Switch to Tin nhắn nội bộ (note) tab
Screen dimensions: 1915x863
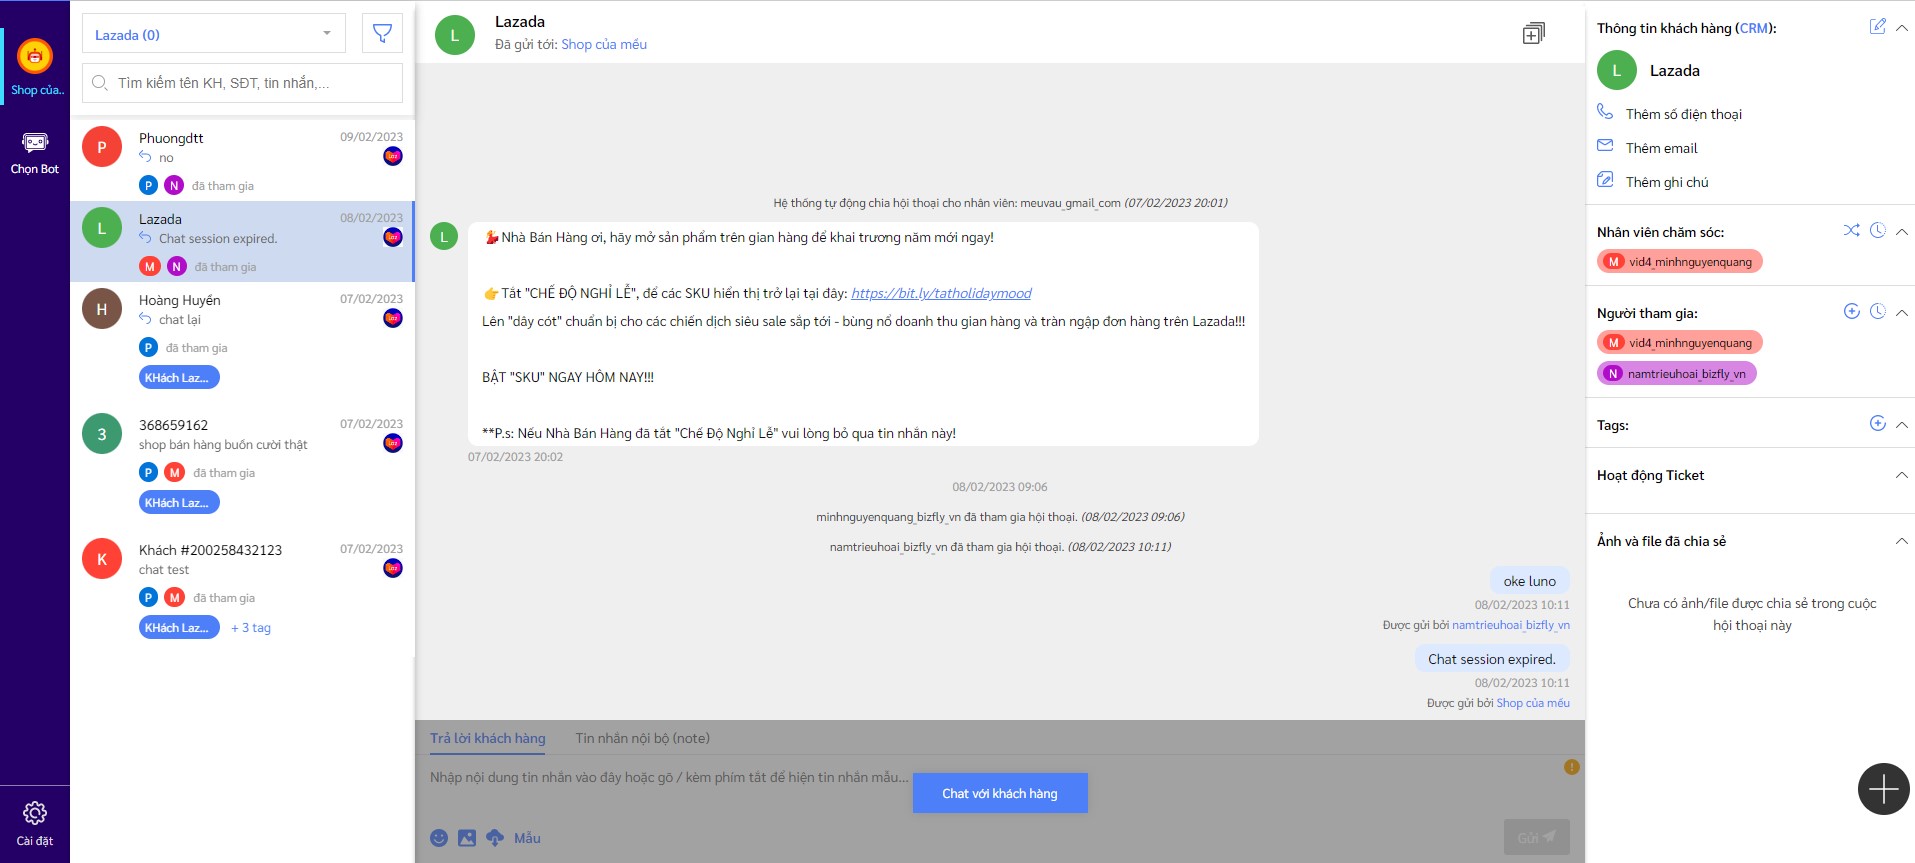[x=643, y=738]
